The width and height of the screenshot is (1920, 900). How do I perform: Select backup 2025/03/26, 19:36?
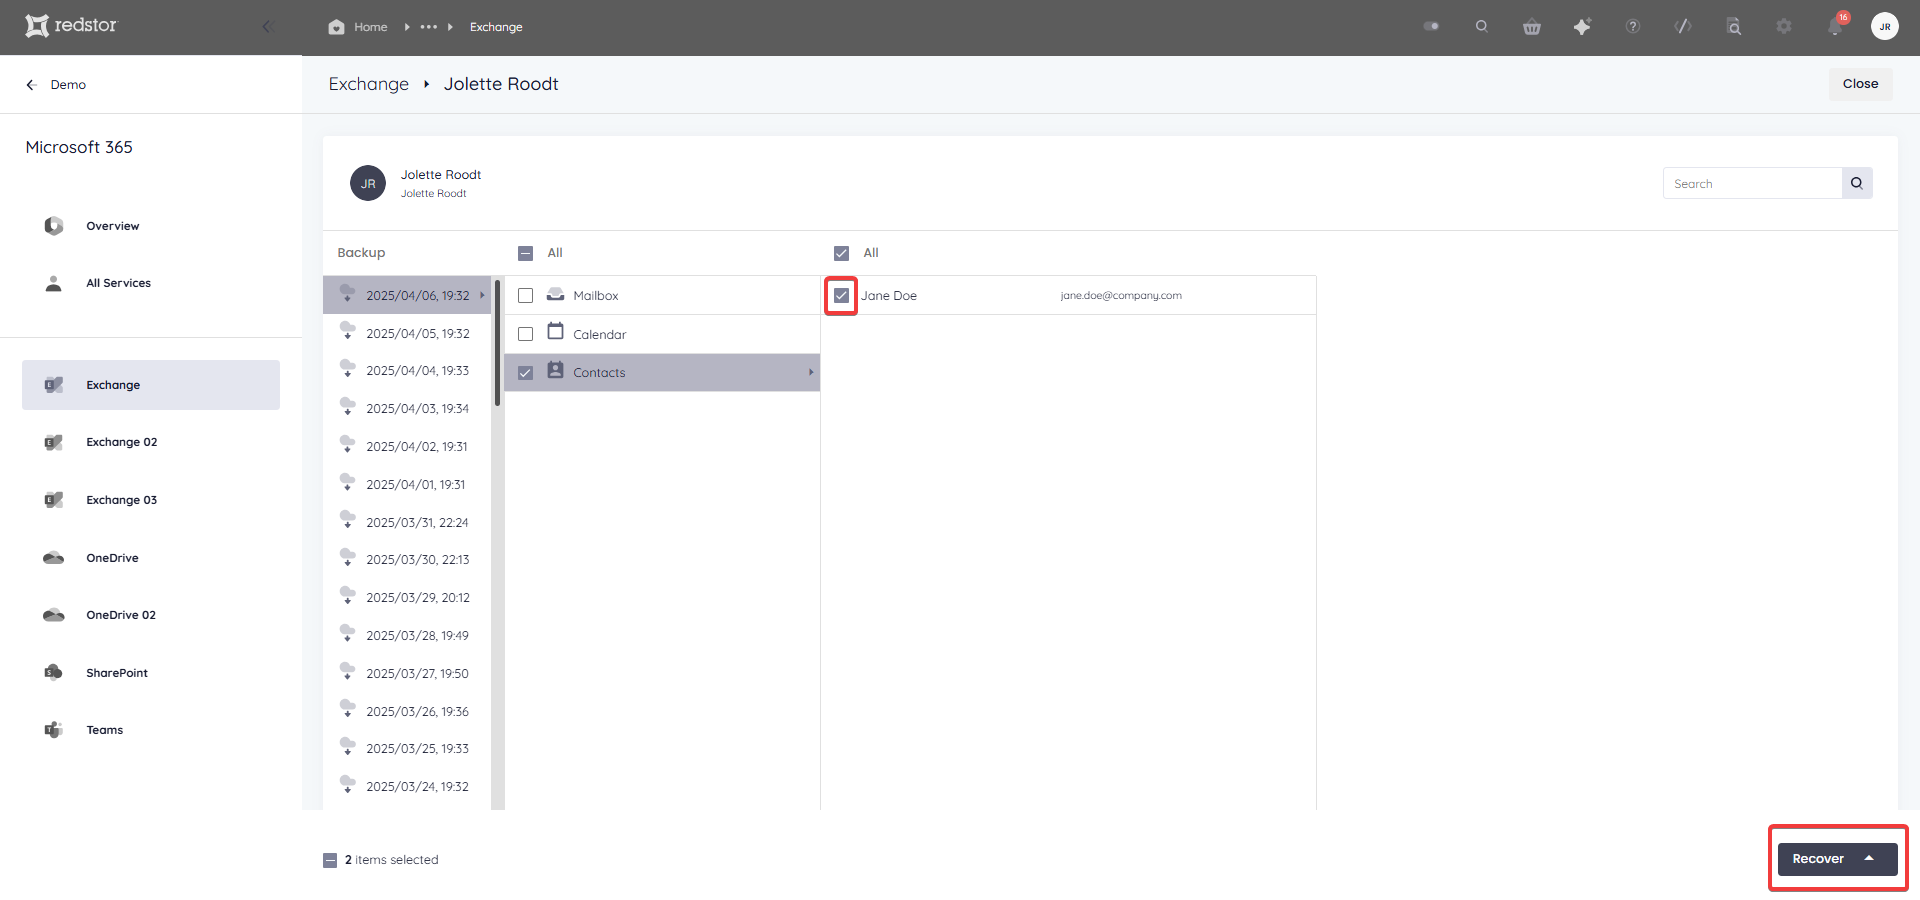point(408,712)
